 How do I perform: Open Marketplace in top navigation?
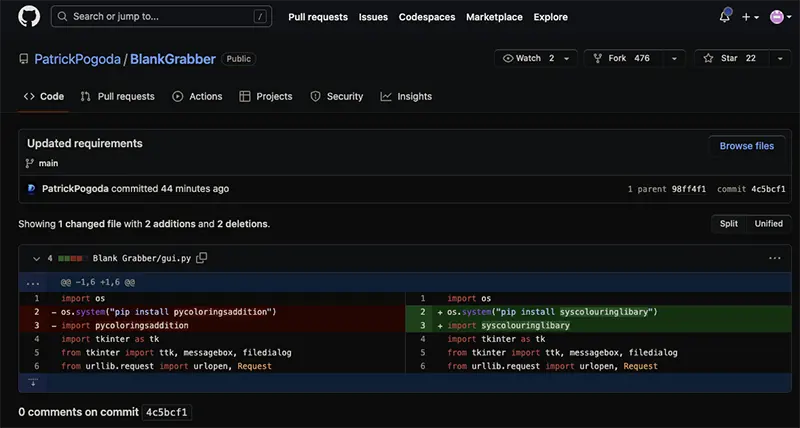tap(494, 17)
